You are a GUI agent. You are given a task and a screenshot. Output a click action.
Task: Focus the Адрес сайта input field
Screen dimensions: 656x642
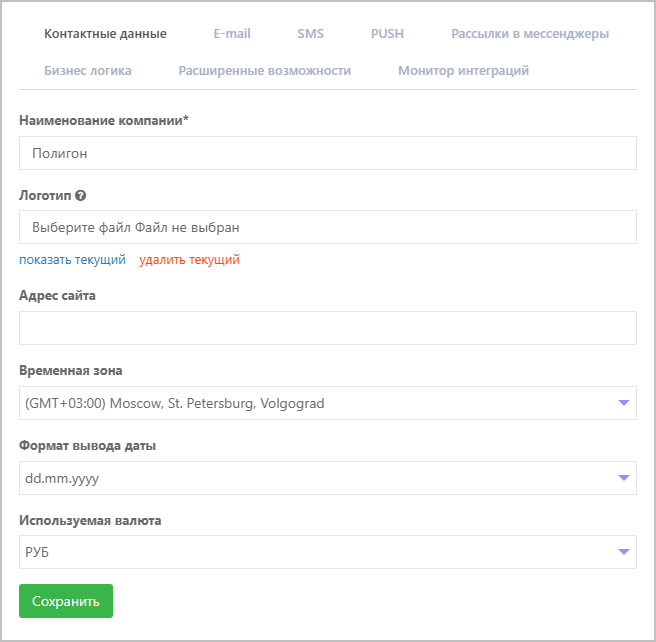(327, 328)
